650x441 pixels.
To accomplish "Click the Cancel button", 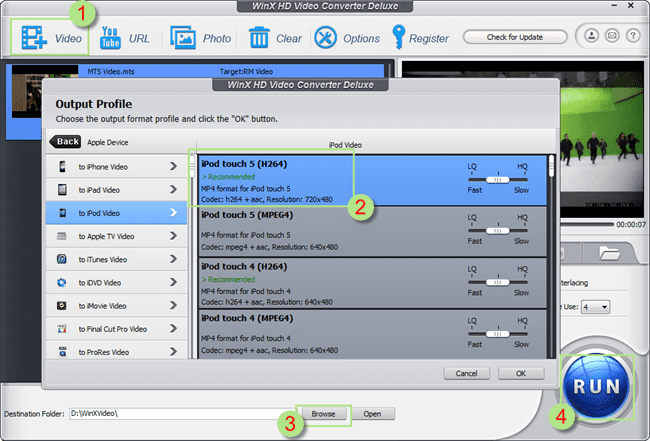I will 466,373.
